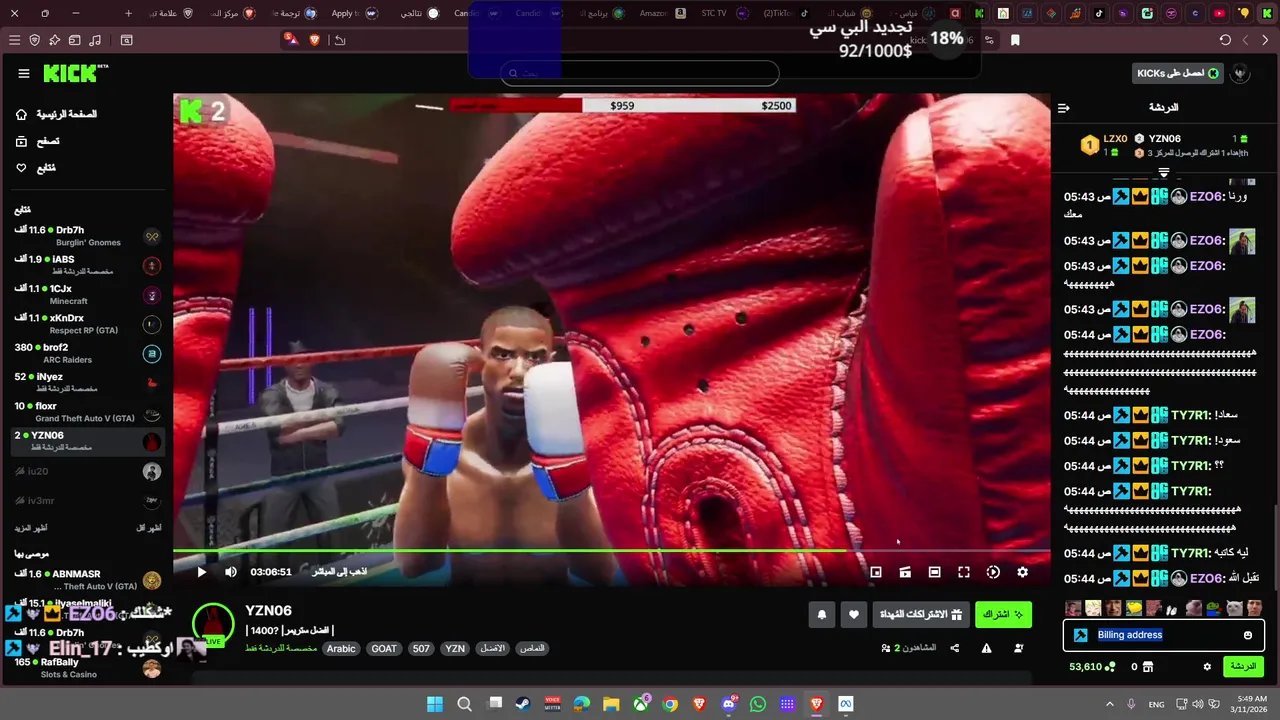Share the stream via share icon
This screenshot has width=1280, height=720.
(955, 648)
